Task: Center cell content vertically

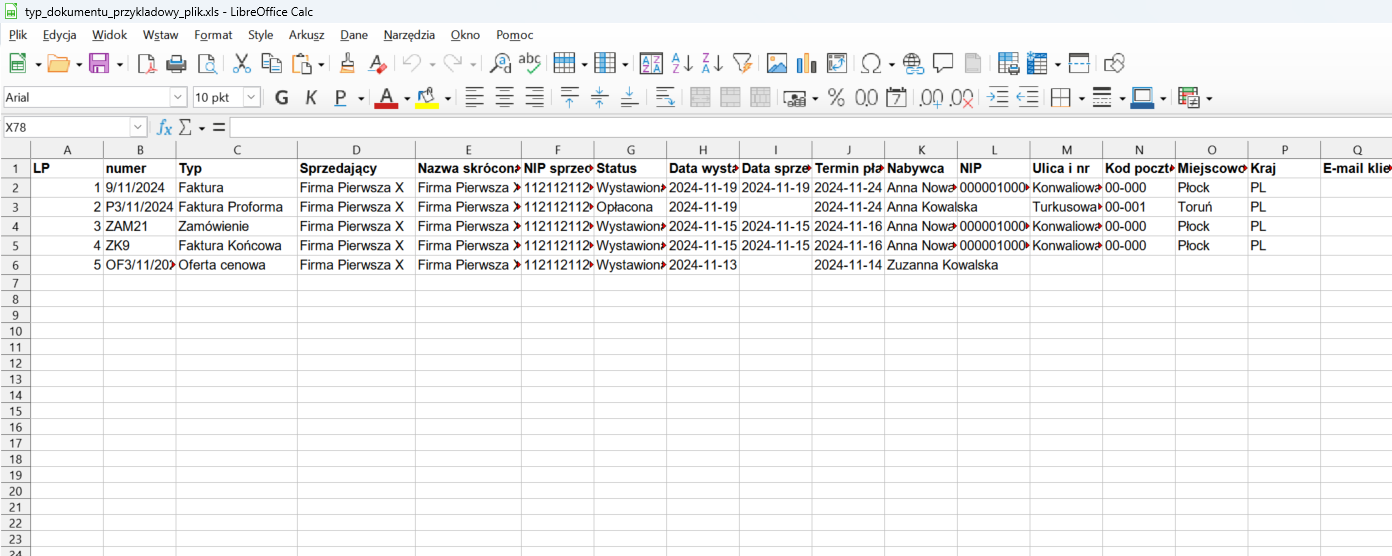Action: (x=599, y=98)
